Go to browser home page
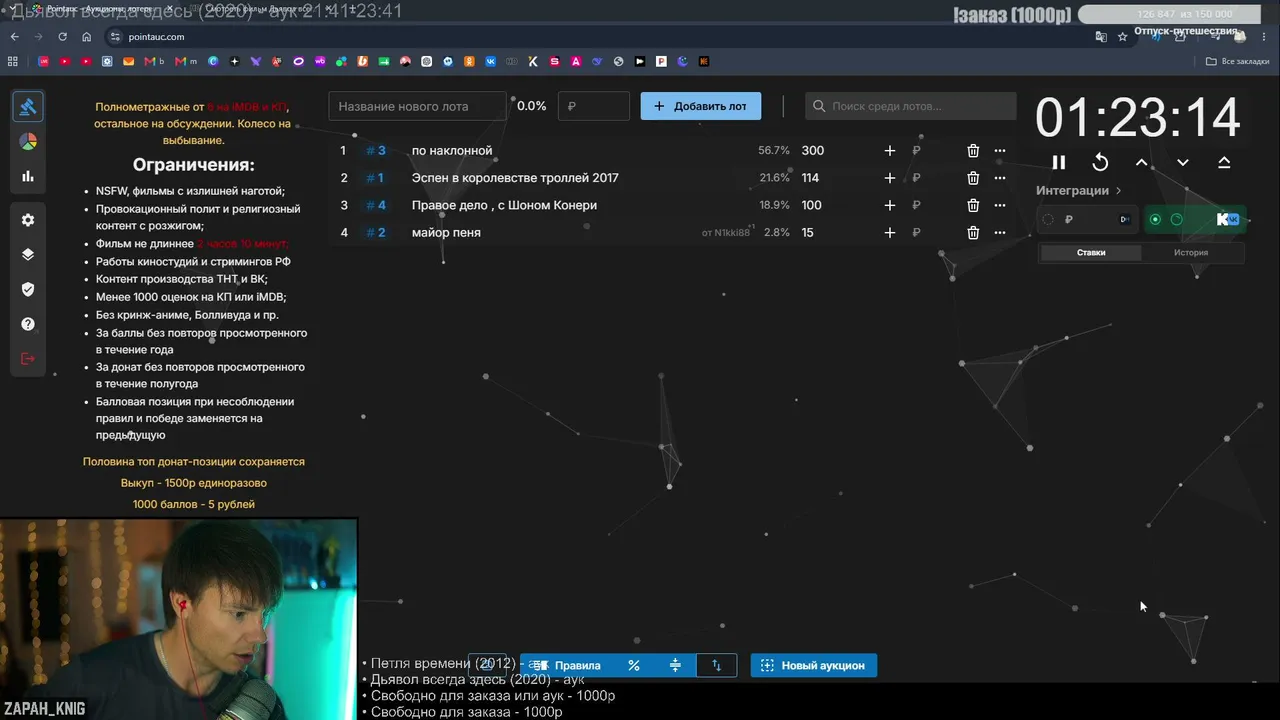The width and height of the screenshot is (1280, 720). point(87,37)
